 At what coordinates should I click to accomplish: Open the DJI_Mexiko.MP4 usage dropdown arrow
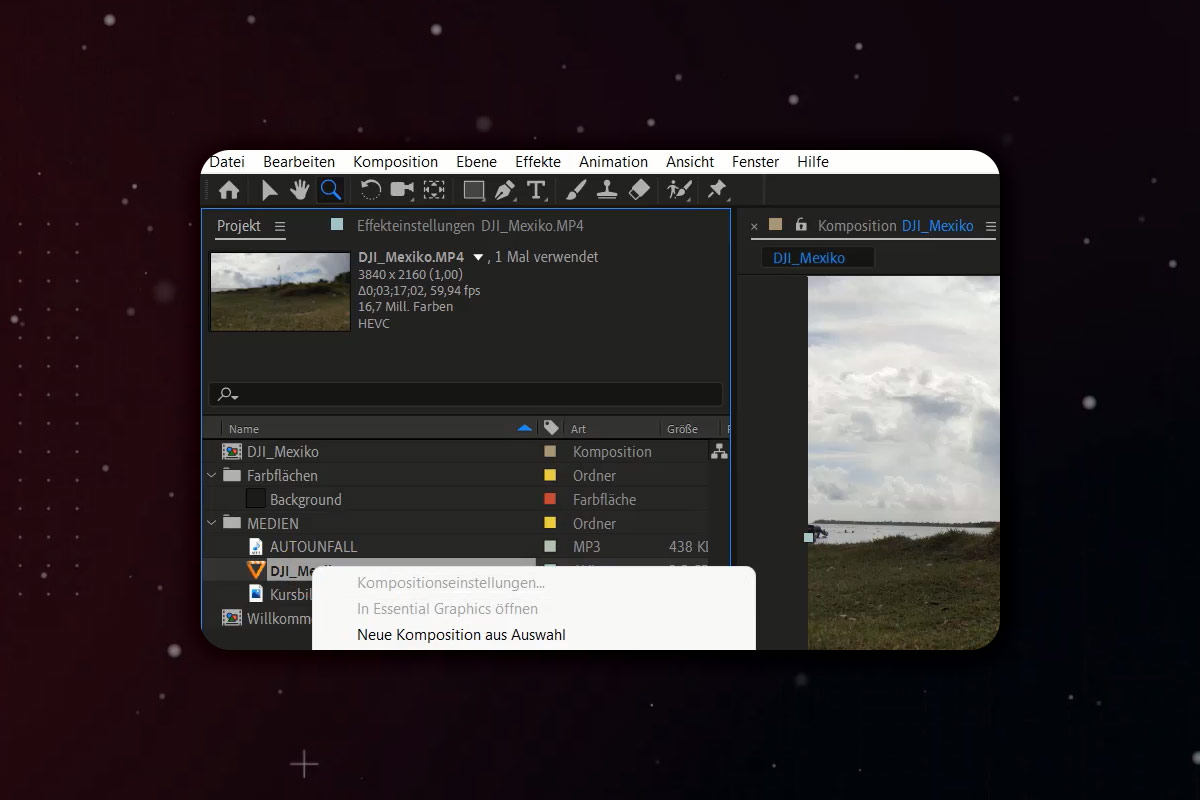[x=478, y=257]
